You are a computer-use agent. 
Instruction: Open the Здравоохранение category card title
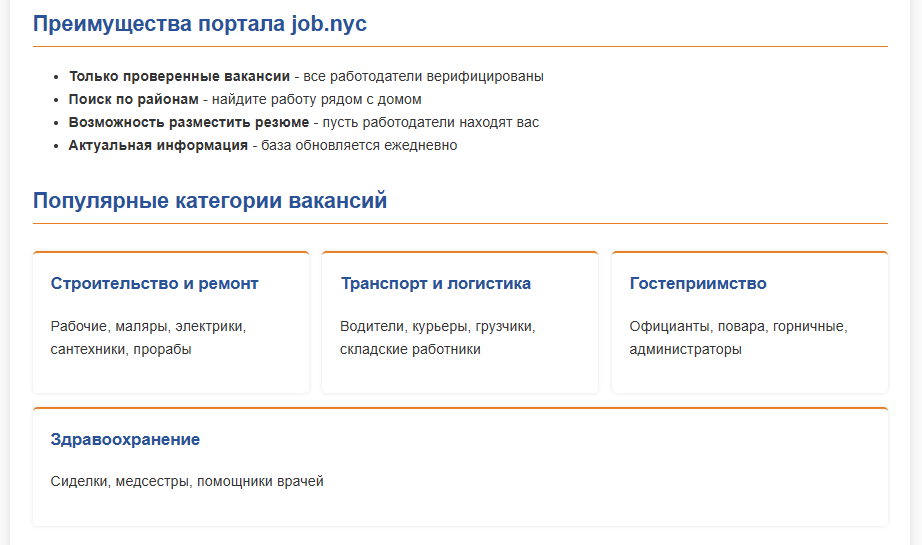tap(125, 440)
